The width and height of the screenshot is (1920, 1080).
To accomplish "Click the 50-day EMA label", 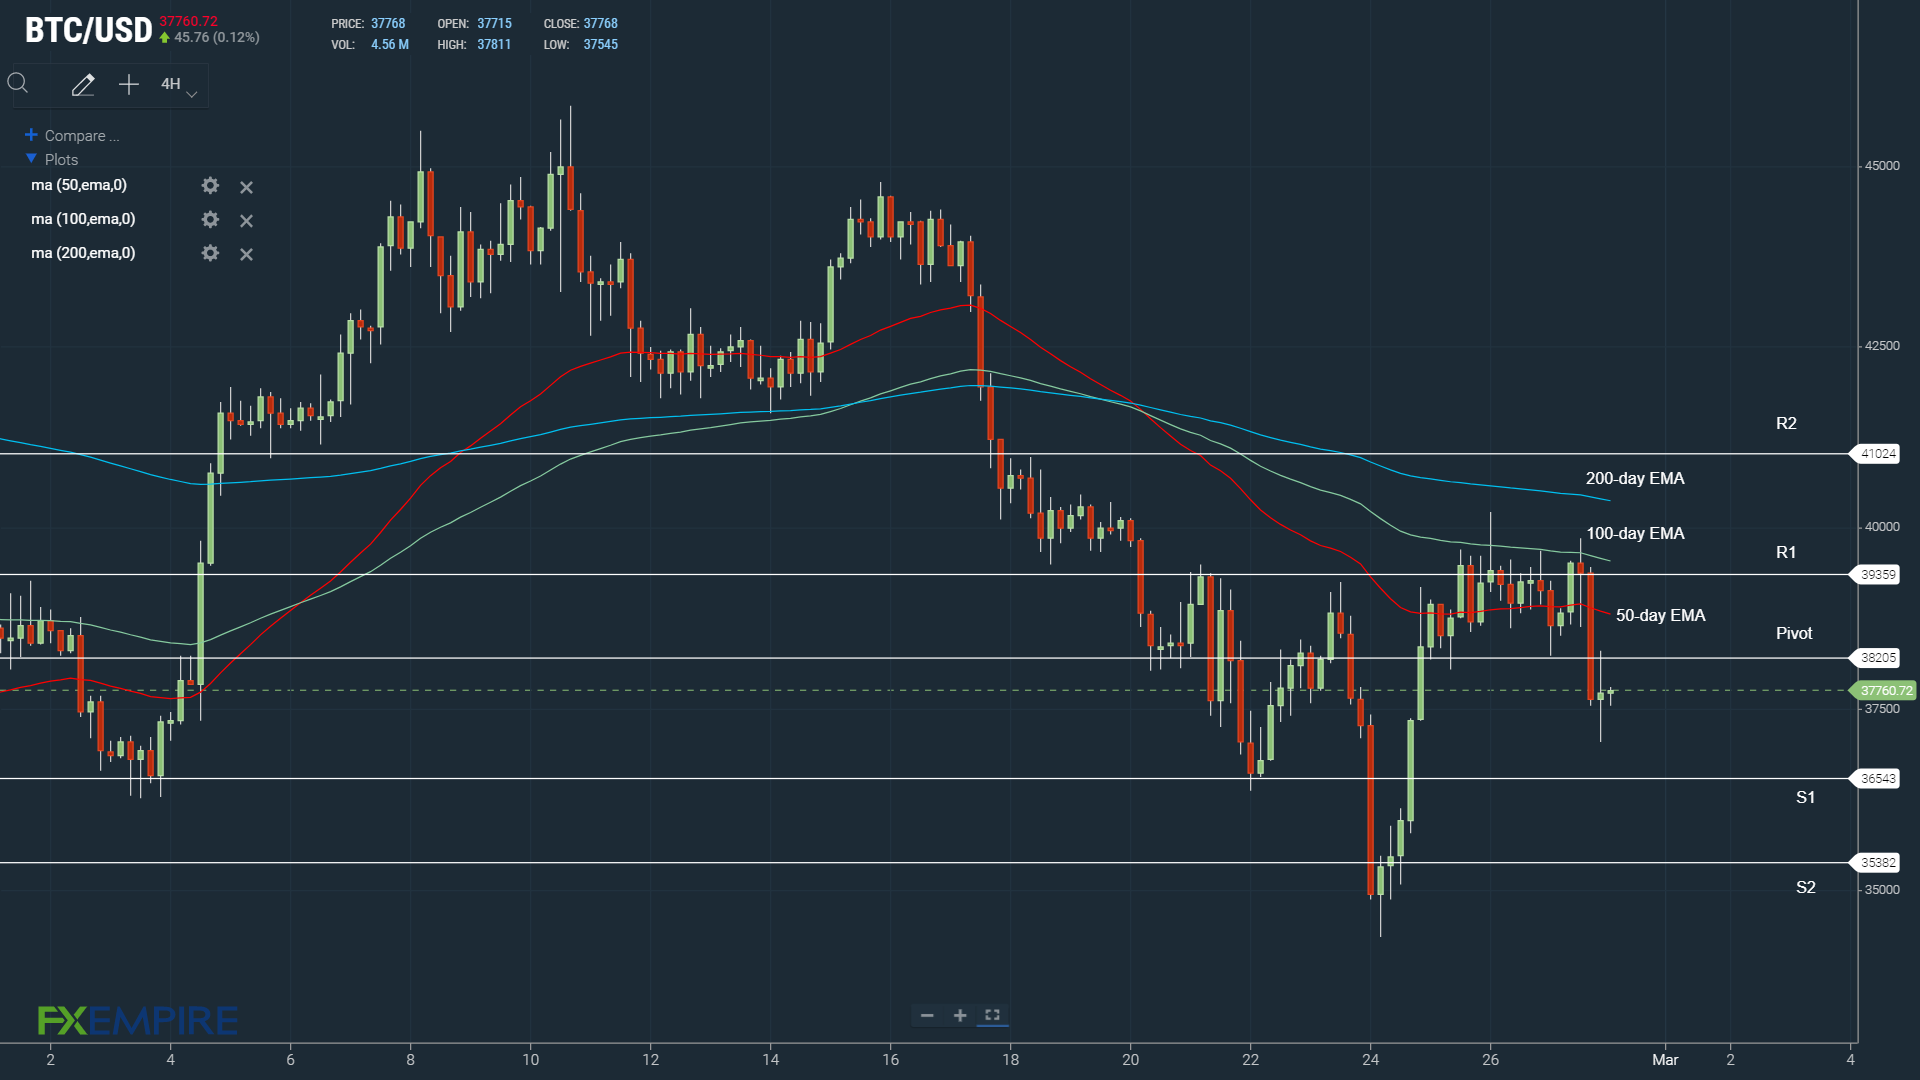I will click(x=1661, y=616).
